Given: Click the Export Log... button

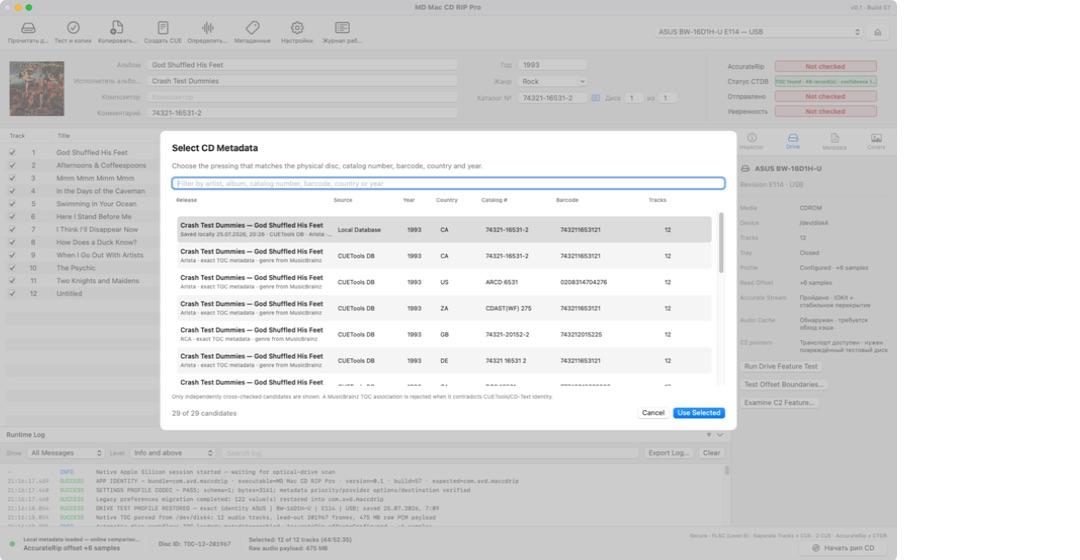Looking at the screenshot, I should tap(668, 453).
